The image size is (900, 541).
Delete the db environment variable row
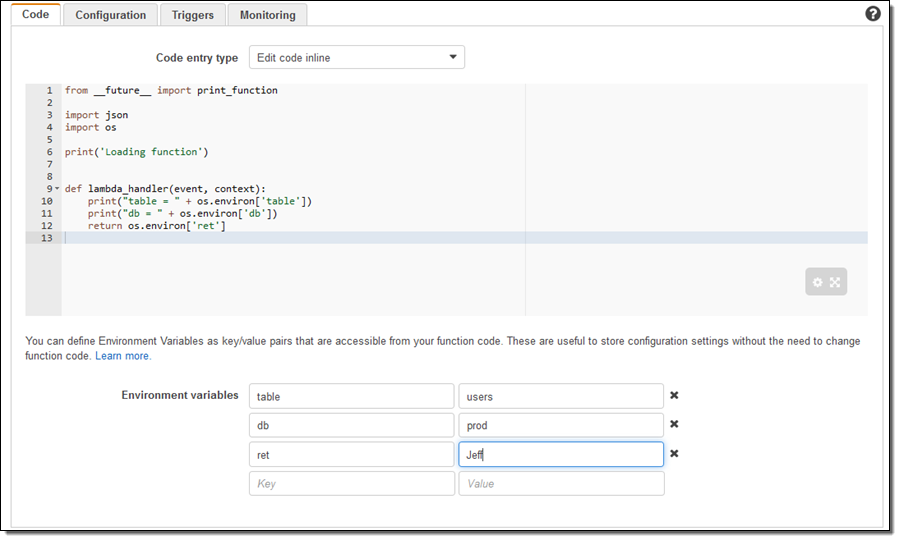[674, 425]
